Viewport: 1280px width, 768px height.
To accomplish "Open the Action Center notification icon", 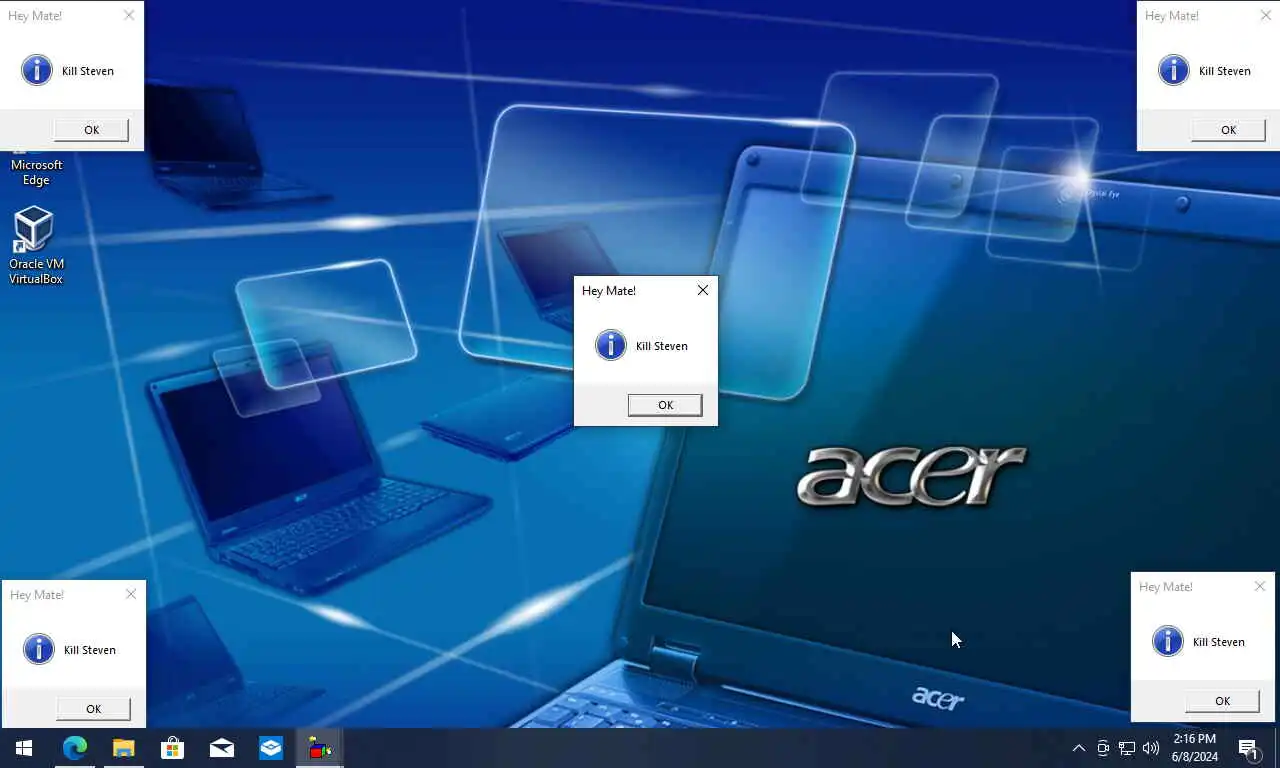I will pyautogui.click(x=1248, y=748).
